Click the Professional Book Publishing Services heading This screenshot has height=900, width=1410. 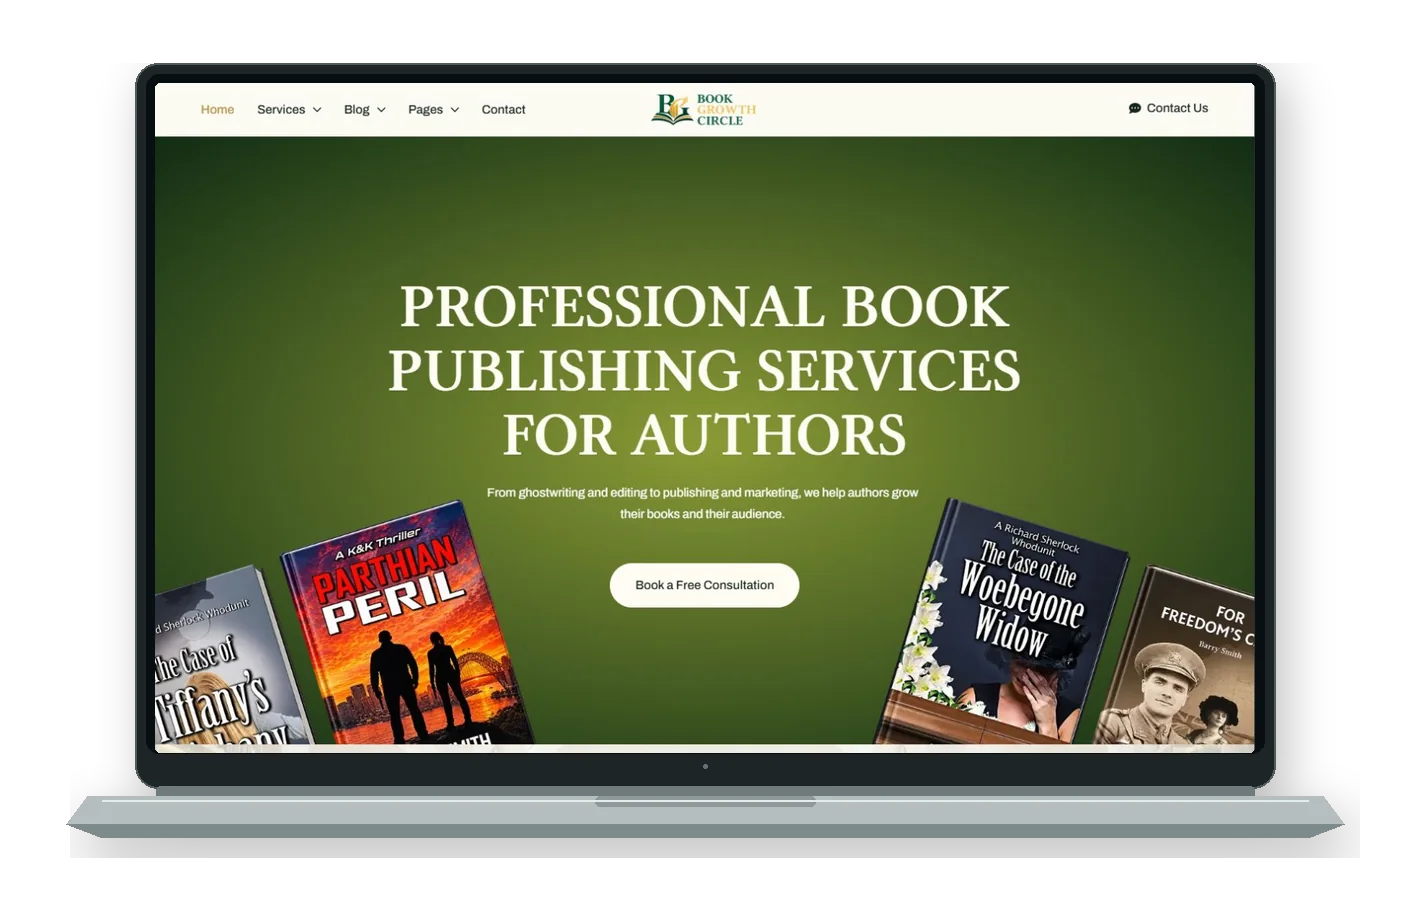(704, 370)
